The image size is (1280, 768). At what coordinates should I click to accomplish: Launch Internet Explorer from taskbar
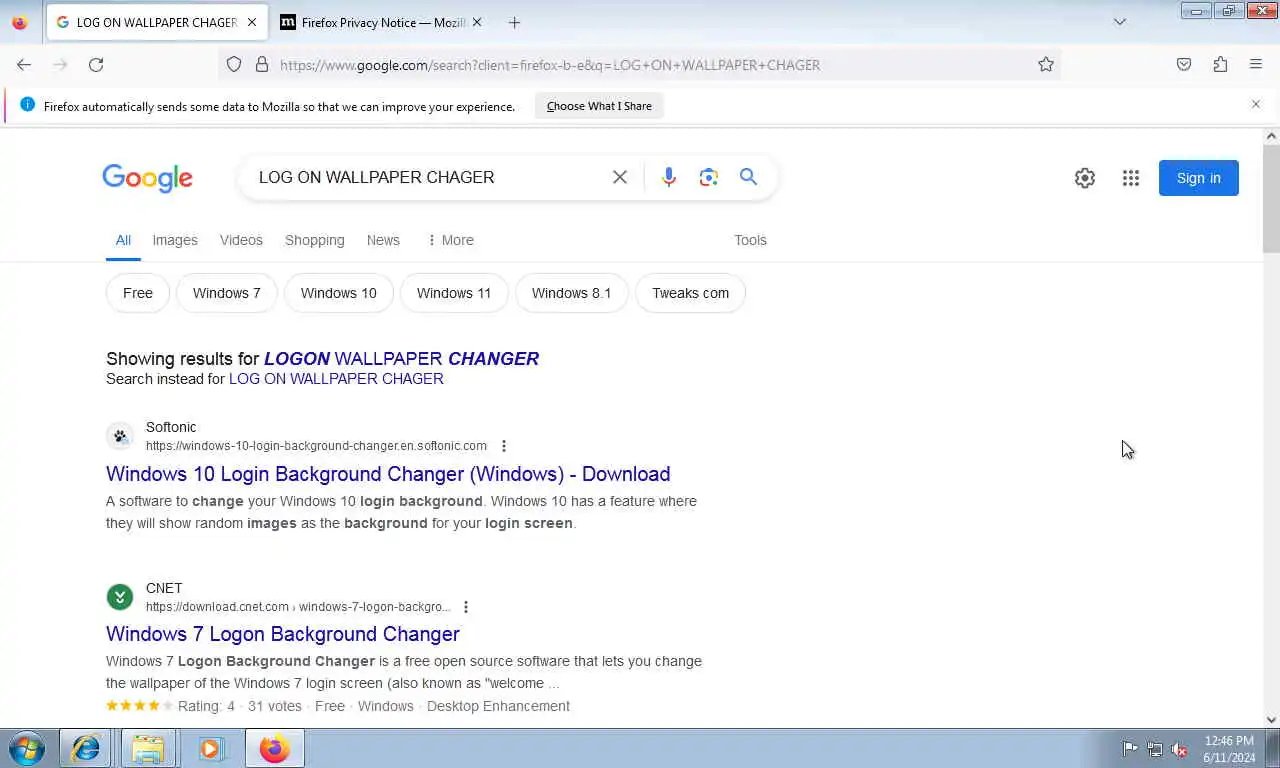[86, 748]
